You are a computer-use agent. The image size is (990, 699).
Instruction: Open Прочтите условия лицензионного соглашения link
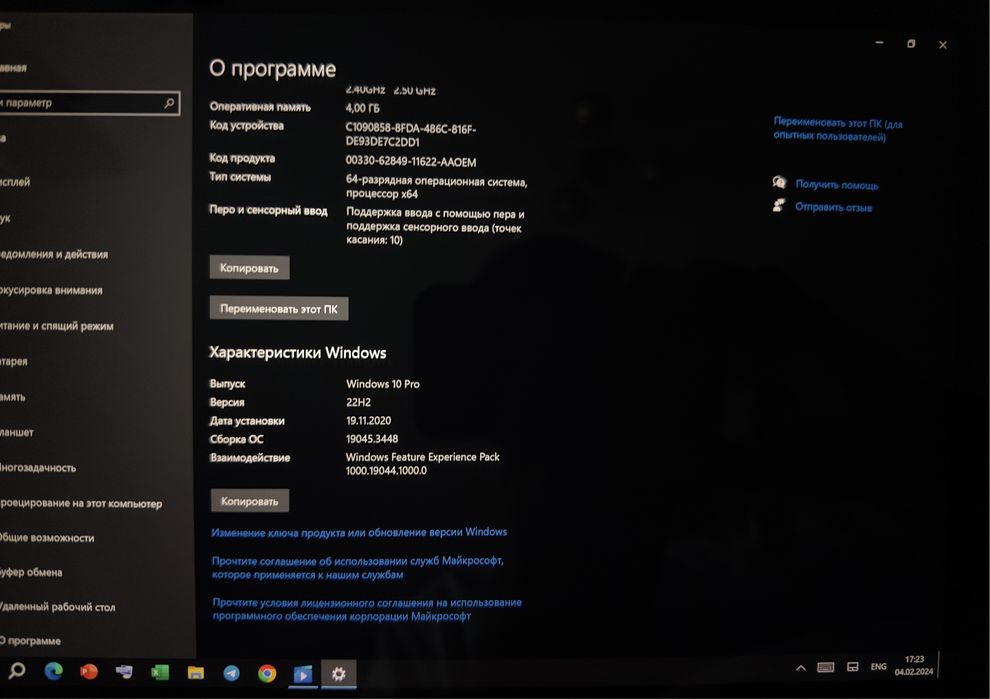coord(367,609)
